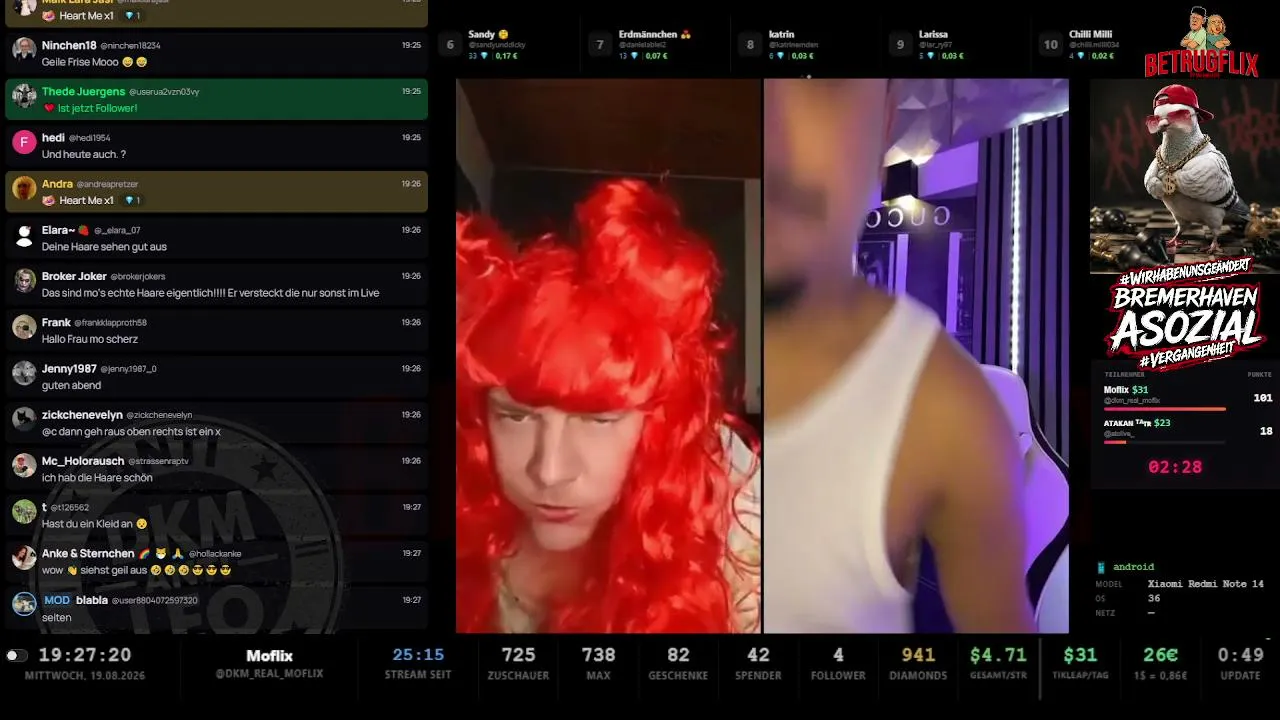1280x720 pixels.
Task: Click zickchenevelyn's profile avatar
Action: [x=24, y=419]
